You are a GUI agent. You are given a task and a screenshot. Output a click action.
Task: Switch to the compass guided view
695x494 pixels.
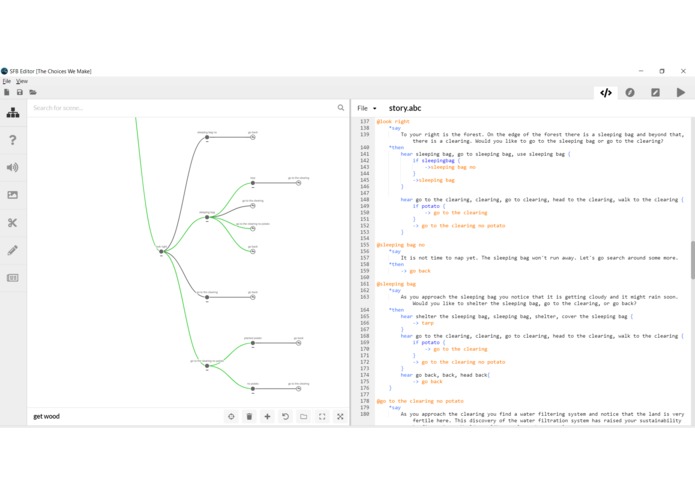630,92
